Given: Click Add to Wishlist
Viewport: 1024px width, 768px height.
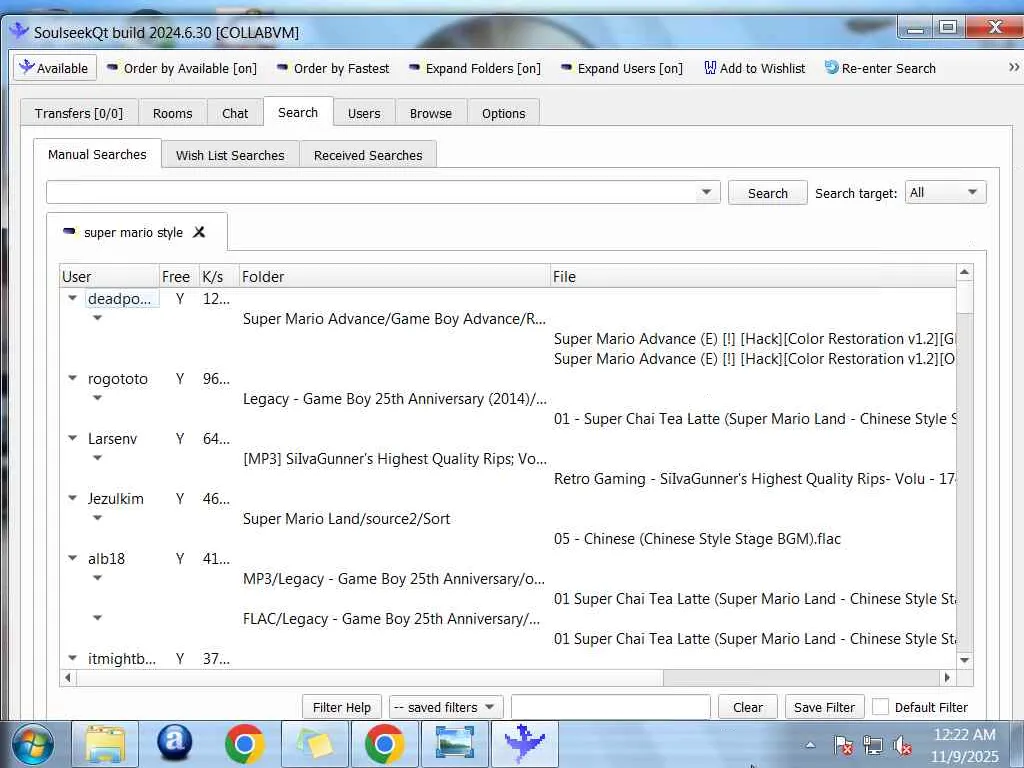Looking at the screenshot, I should pyautogui.click(x=754, y=68).
